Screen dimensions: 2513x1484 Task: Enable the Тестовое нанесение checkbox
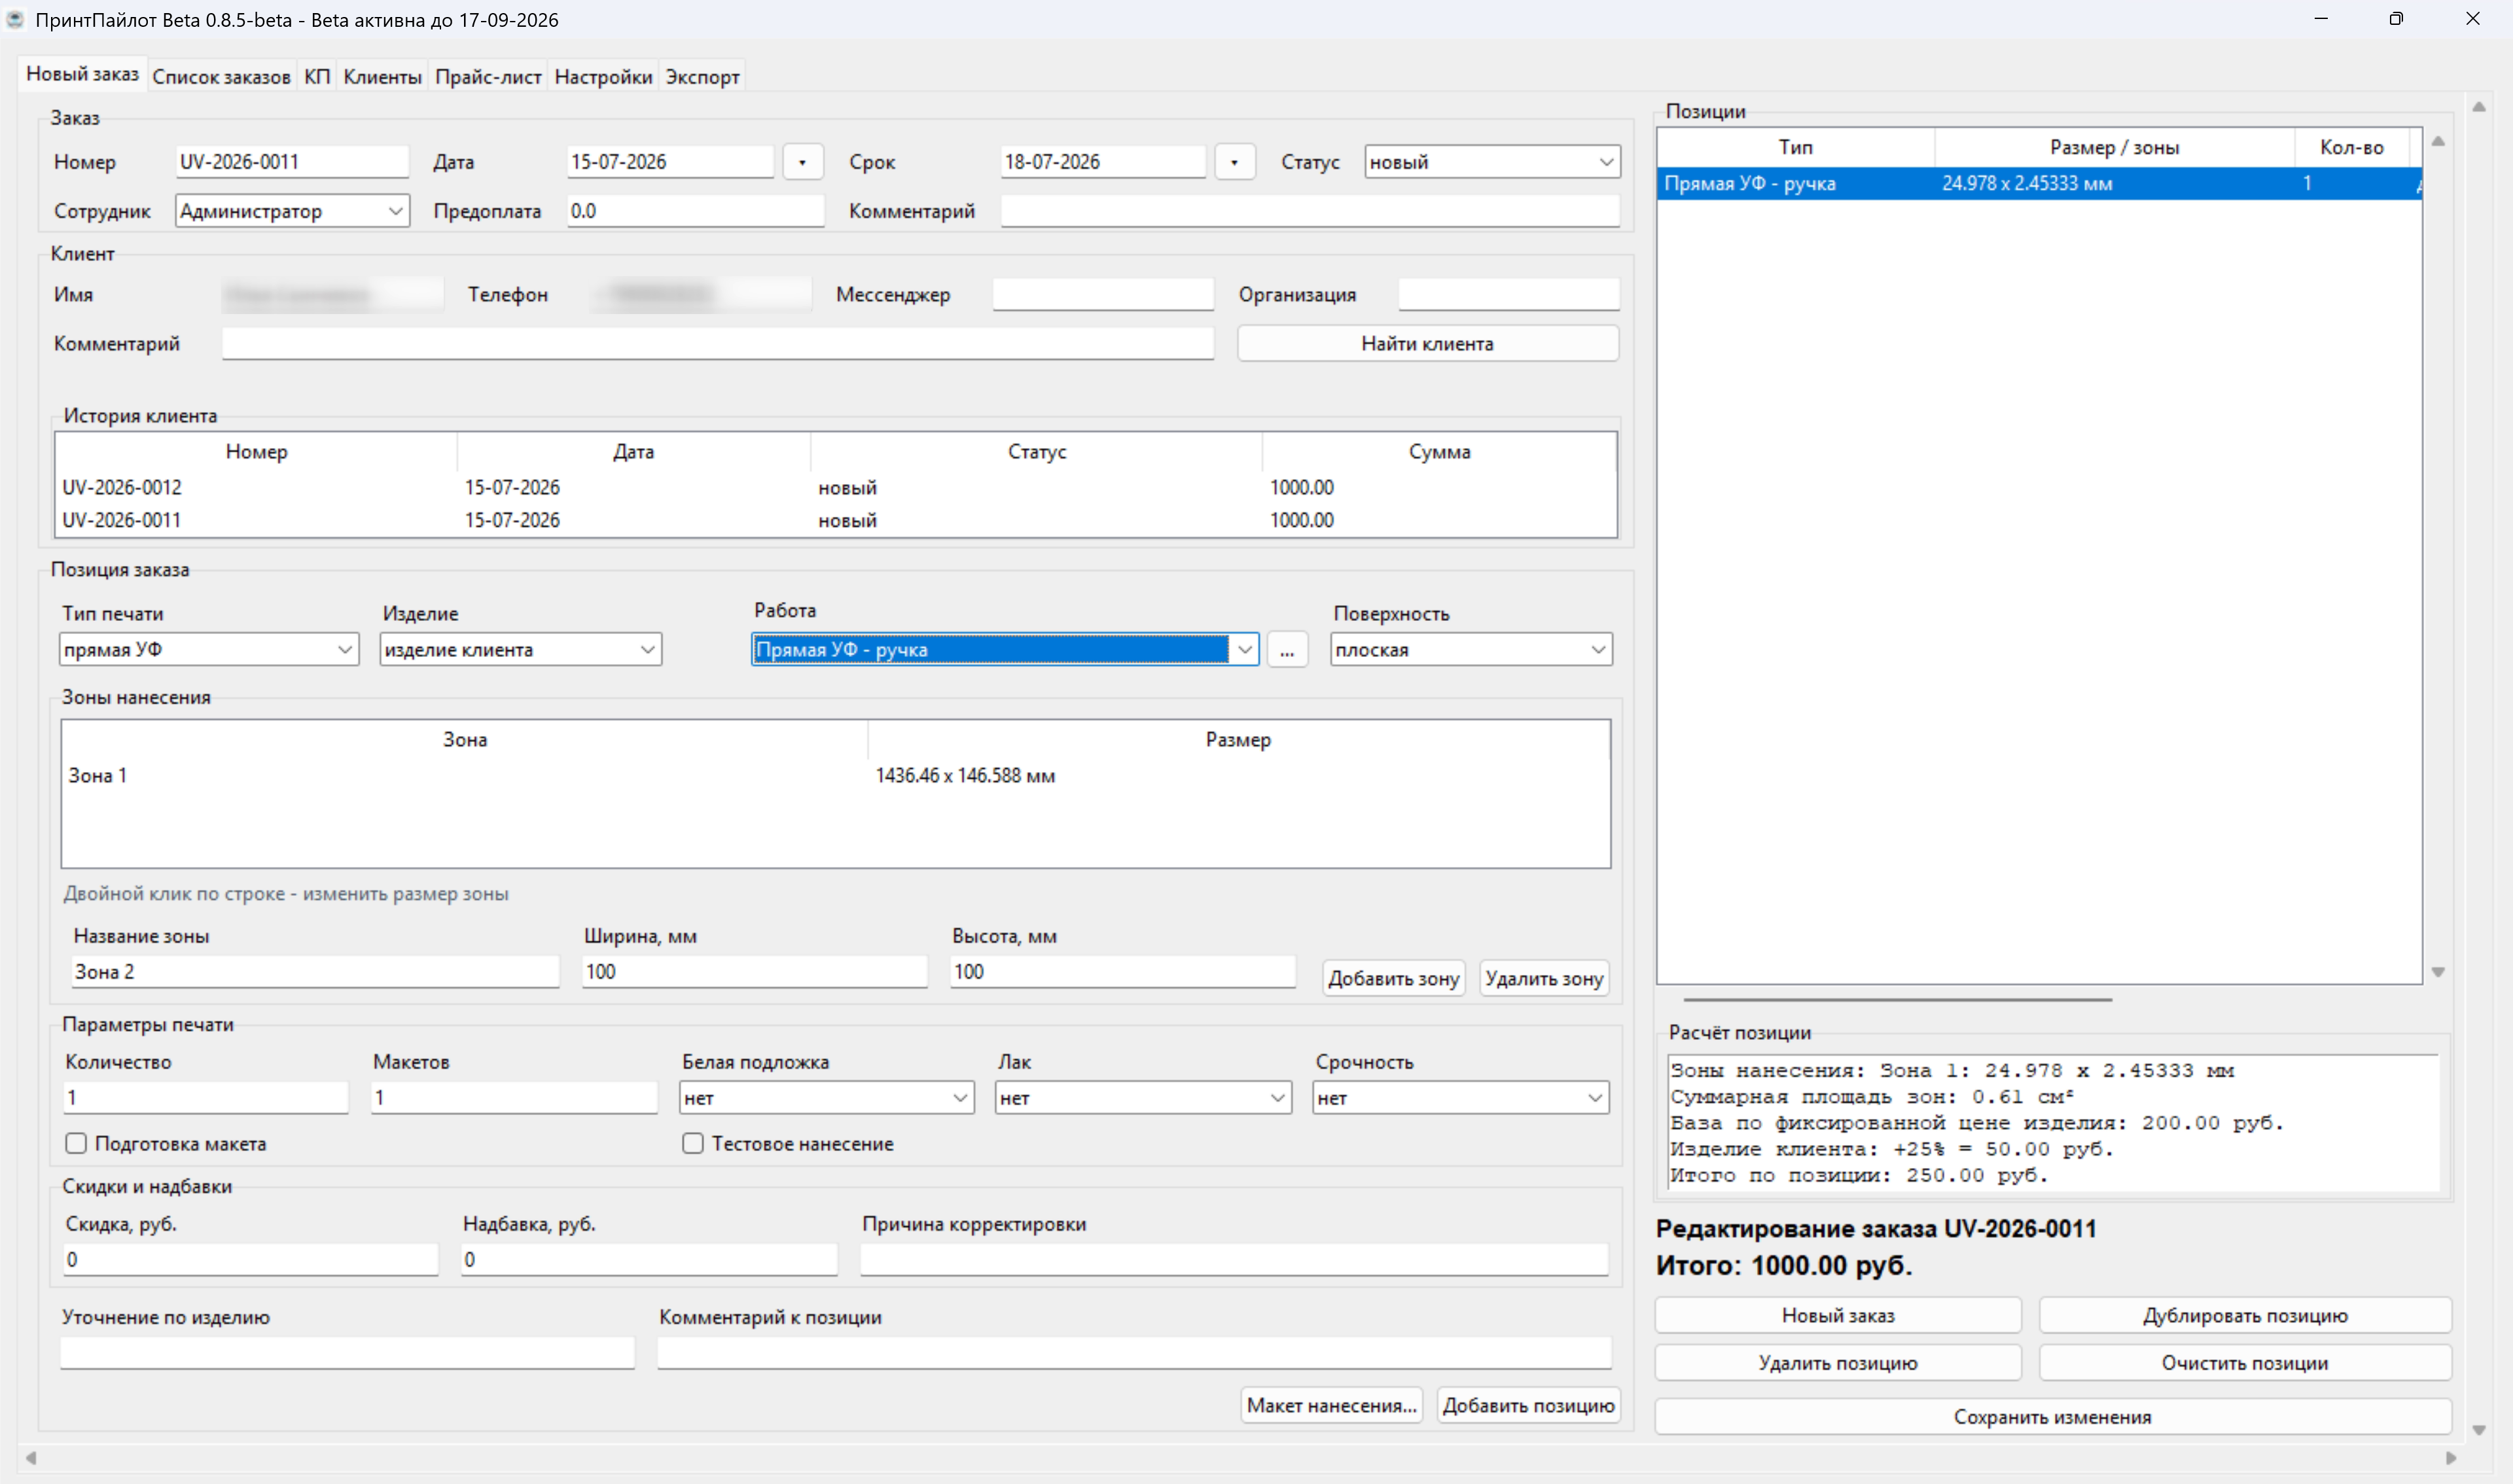pos(693,1143)
